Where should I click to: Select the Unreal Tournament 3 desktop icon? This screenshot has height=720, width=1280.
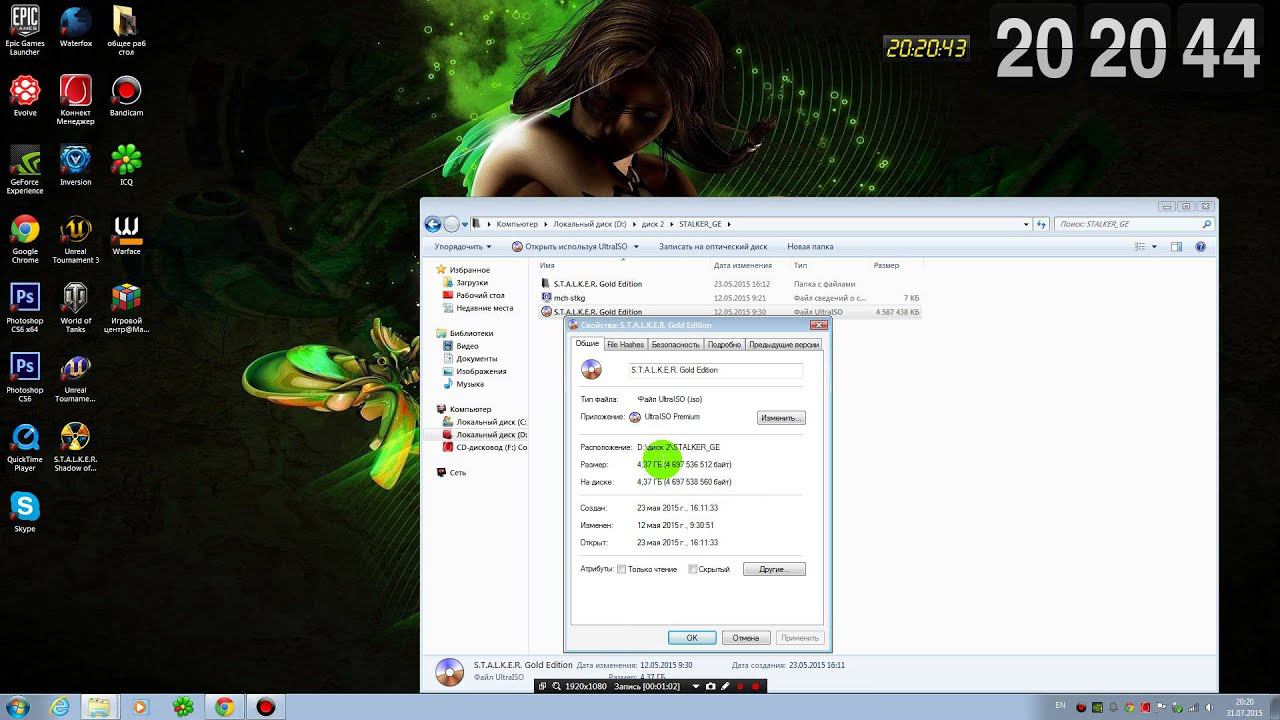point(75,240)
